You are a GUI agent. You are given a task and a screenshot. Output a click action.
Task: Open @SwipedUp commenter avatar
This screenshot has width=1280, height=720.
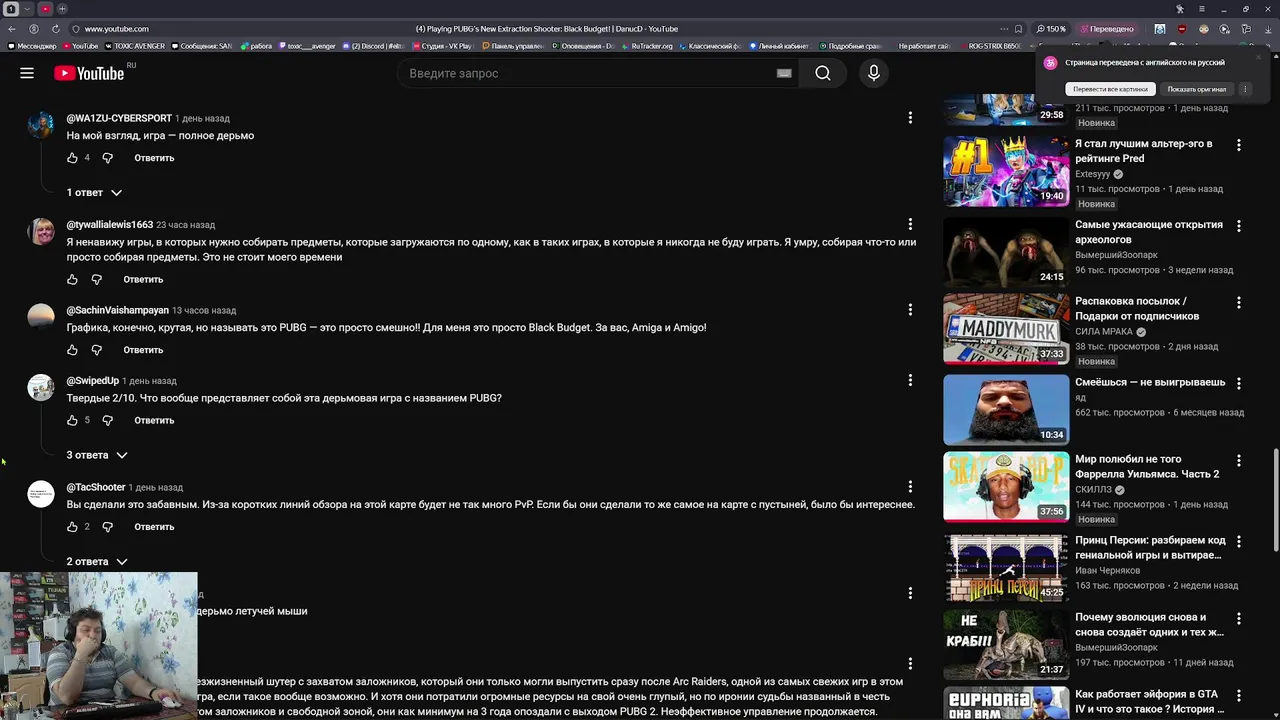[41, 387]
